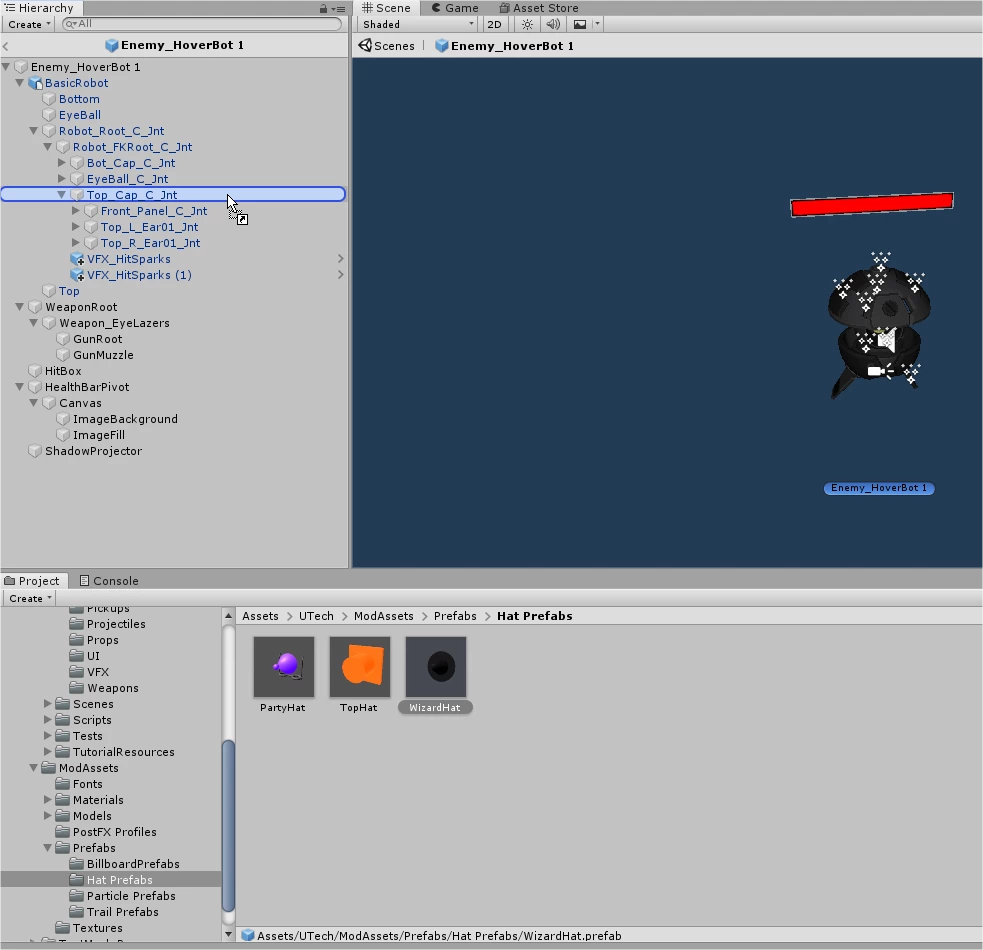
Task: Click Enemy_HoverBot 1 breadcrumb in Scene view
Action: click(x=505, y=46)
